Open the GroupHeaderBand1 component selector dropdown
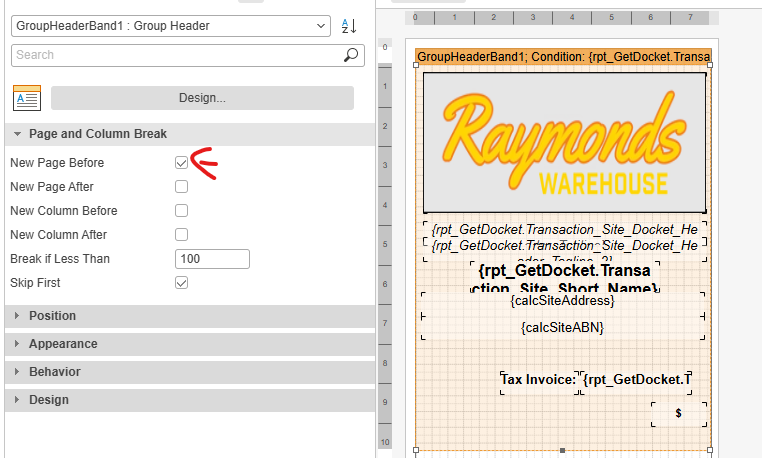 (171, 26)
